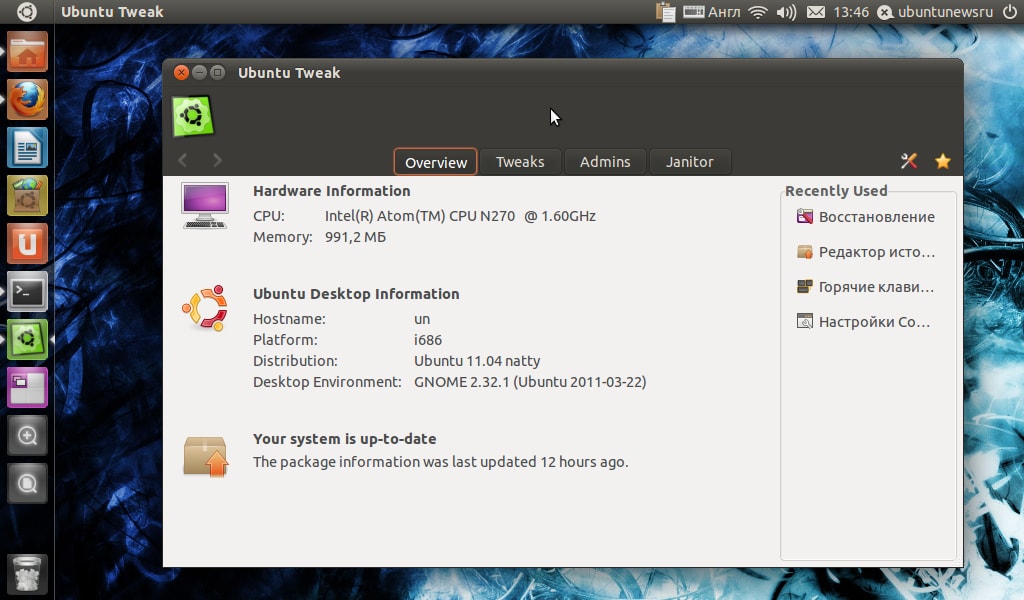Open Ubuntu One from the launcher
Screen dimensions: 1024x600
(x=27, y=244)
